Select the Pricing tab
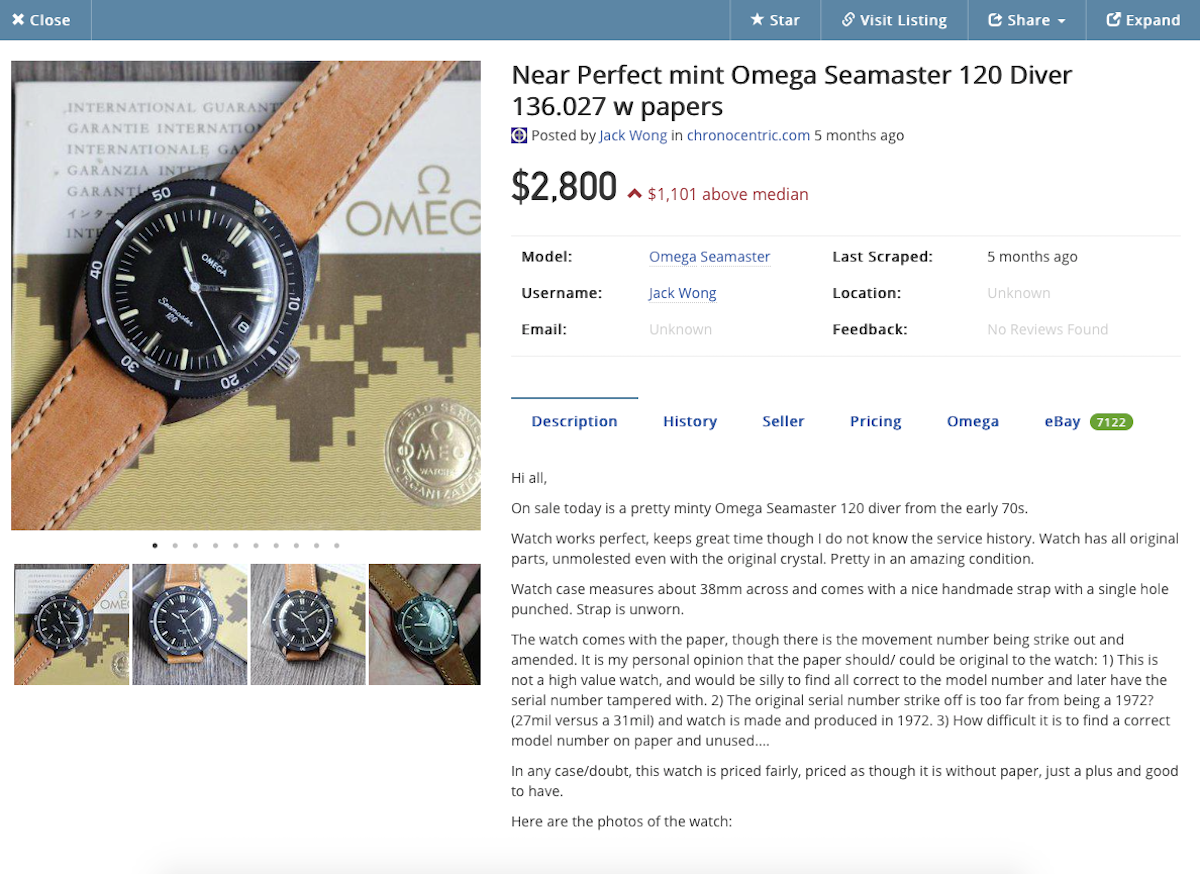This screenshot has height=874, width=1200. click(x=875, y=421)
